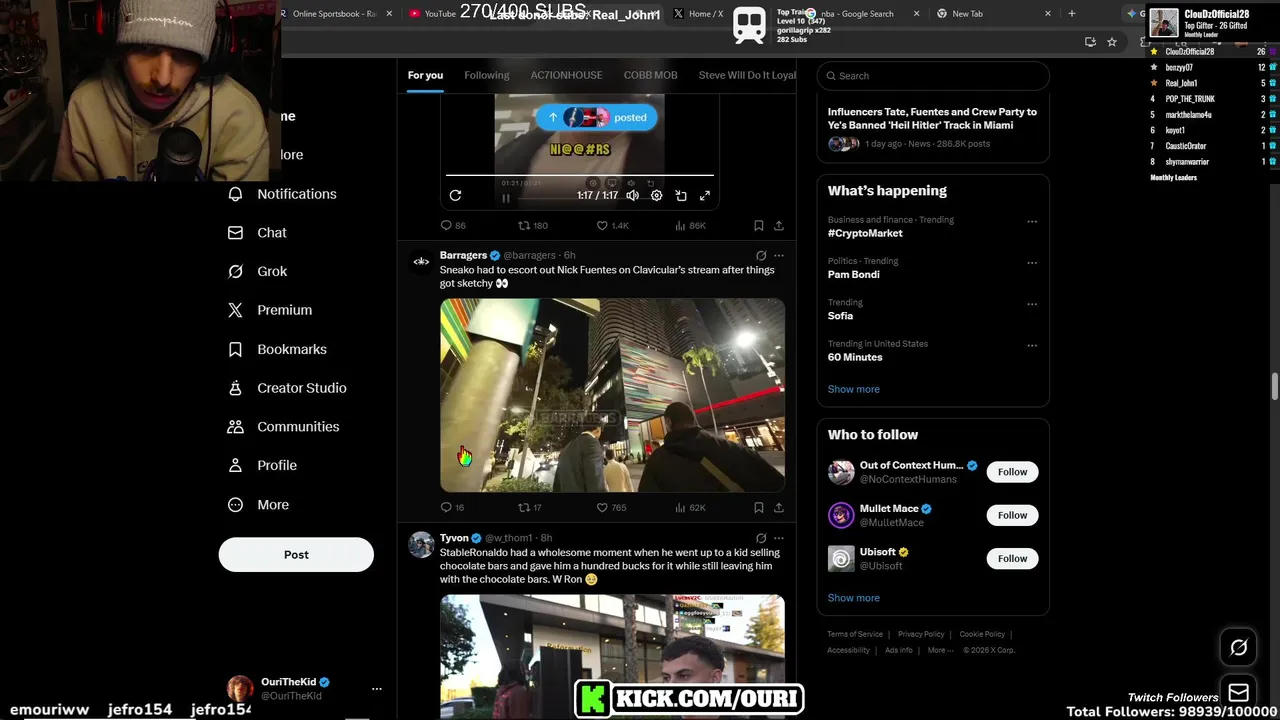Repost the Barragers post with 17 reposts
This screenshot has width=1280, height=720.
coord(530,508)
